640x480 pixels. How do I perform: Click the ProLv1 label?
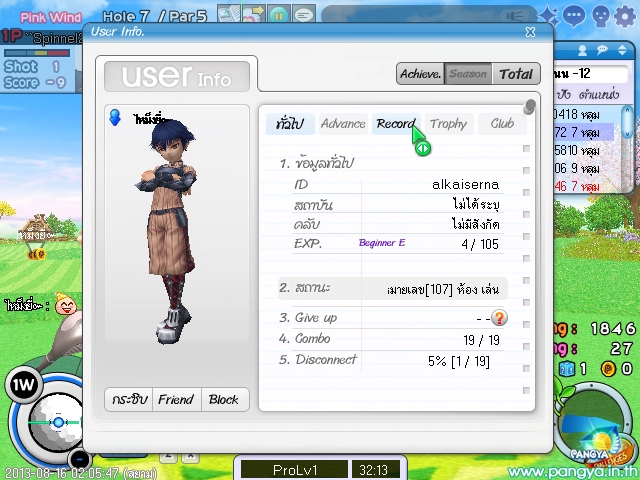pyautogui.click(x=295, y=470)
